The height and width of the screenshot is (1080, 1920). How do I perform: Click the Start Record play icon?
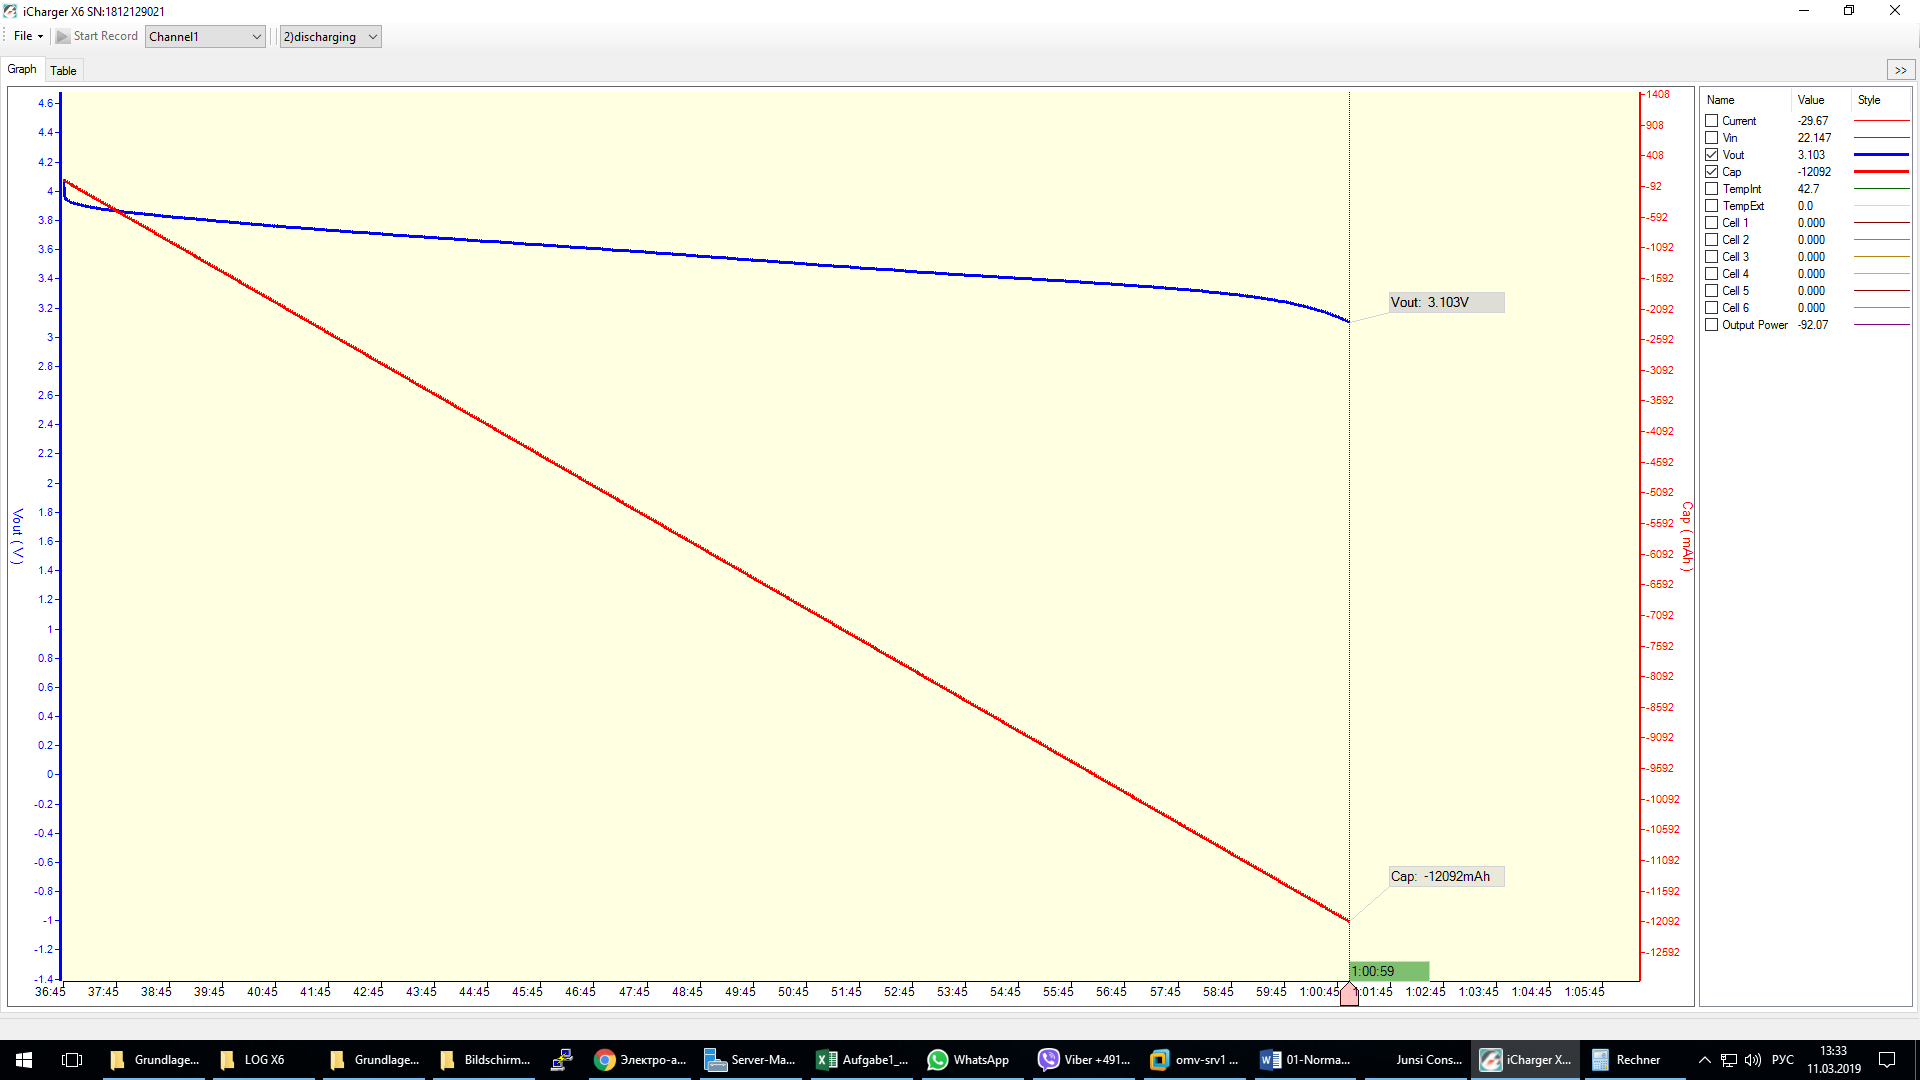pos(63,37)
